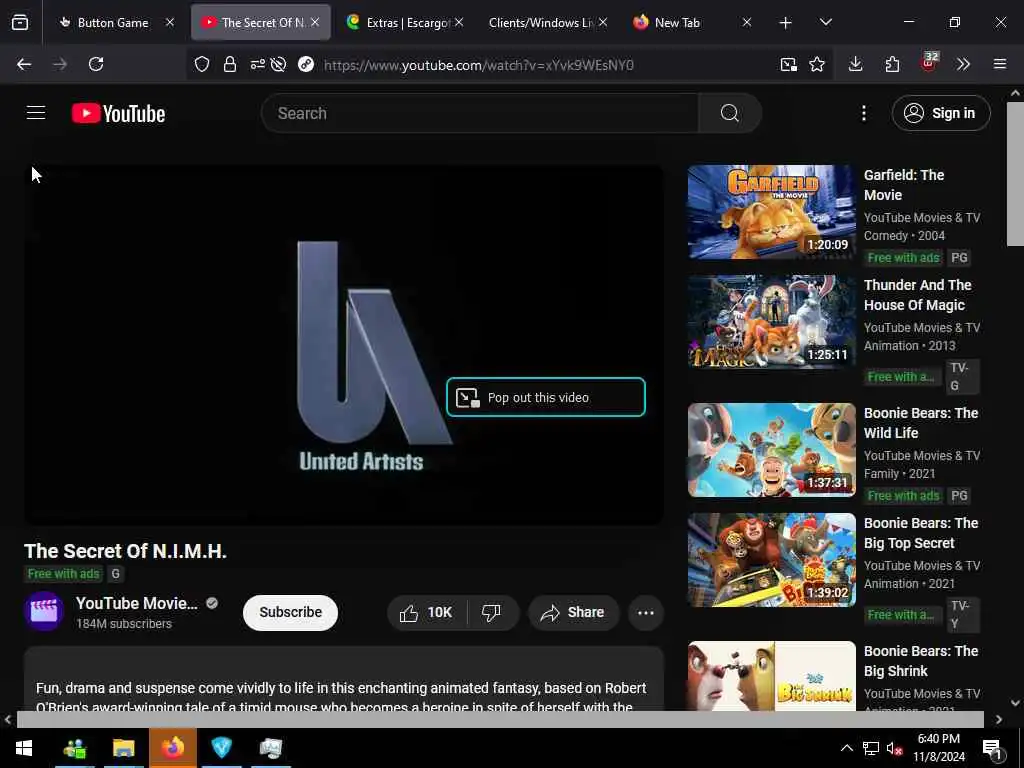This screenshot has width=1024, height=768.
Task: Open YouTube guide hamburger menu
Action: coord(36,113)
